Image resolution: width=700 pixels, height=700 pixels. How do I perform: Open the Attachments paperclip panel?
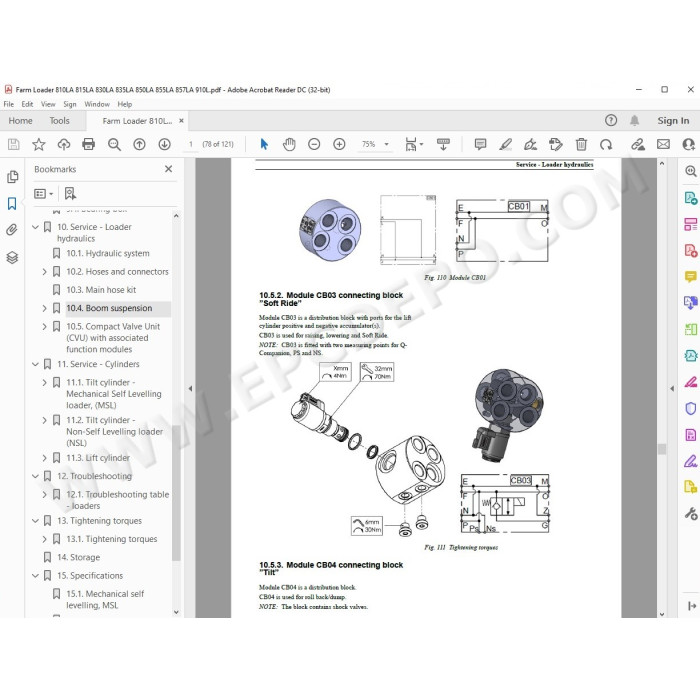(12, 230)
